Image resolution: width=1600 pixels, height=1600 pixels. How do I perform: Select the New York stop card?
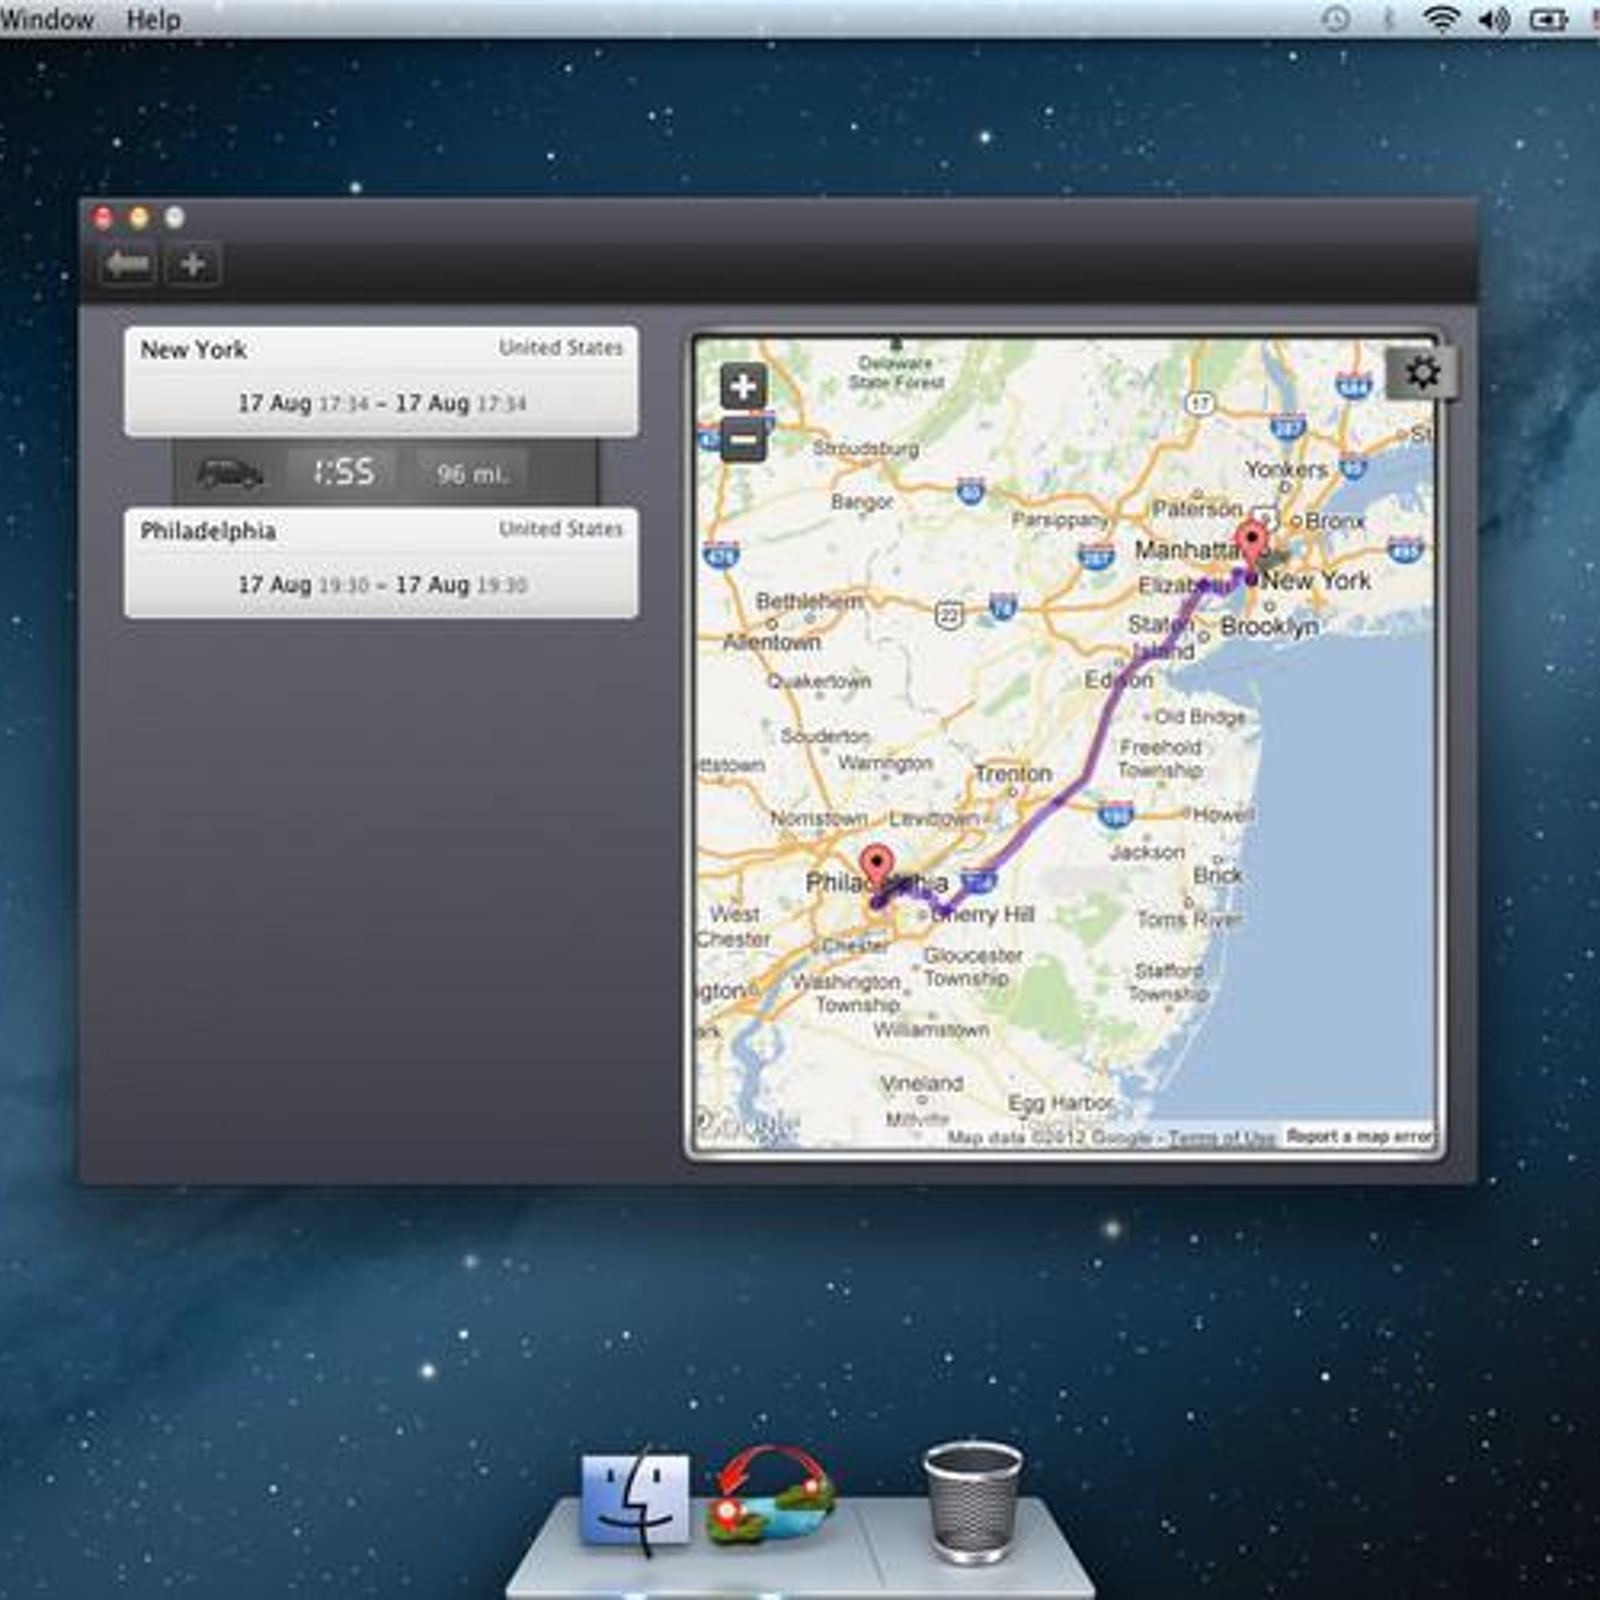coord(381,381)
